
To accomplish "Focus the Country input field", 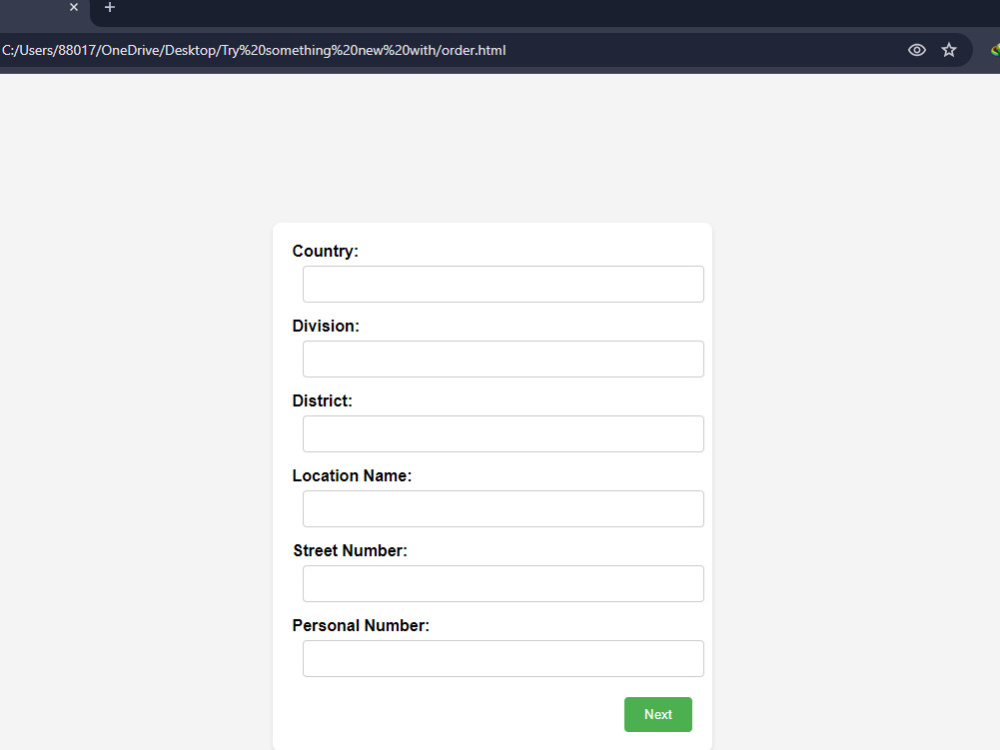I will pyautogui.click(x=503, y=284).
